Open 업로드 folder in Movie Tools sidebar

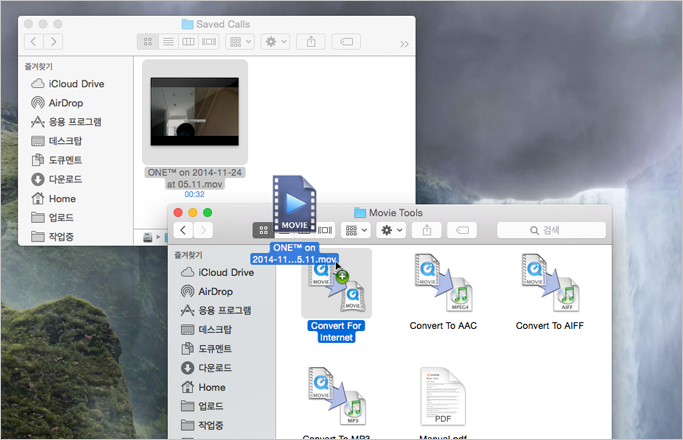pyautogui.click(x=202, y=406)
